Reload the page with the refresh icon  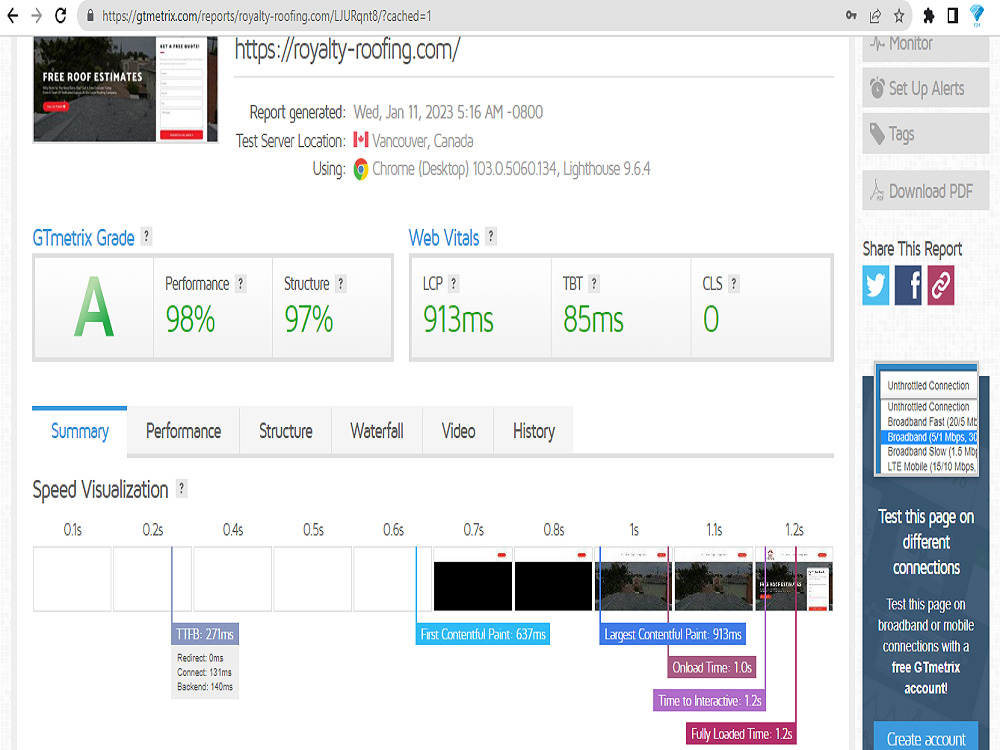61,16
